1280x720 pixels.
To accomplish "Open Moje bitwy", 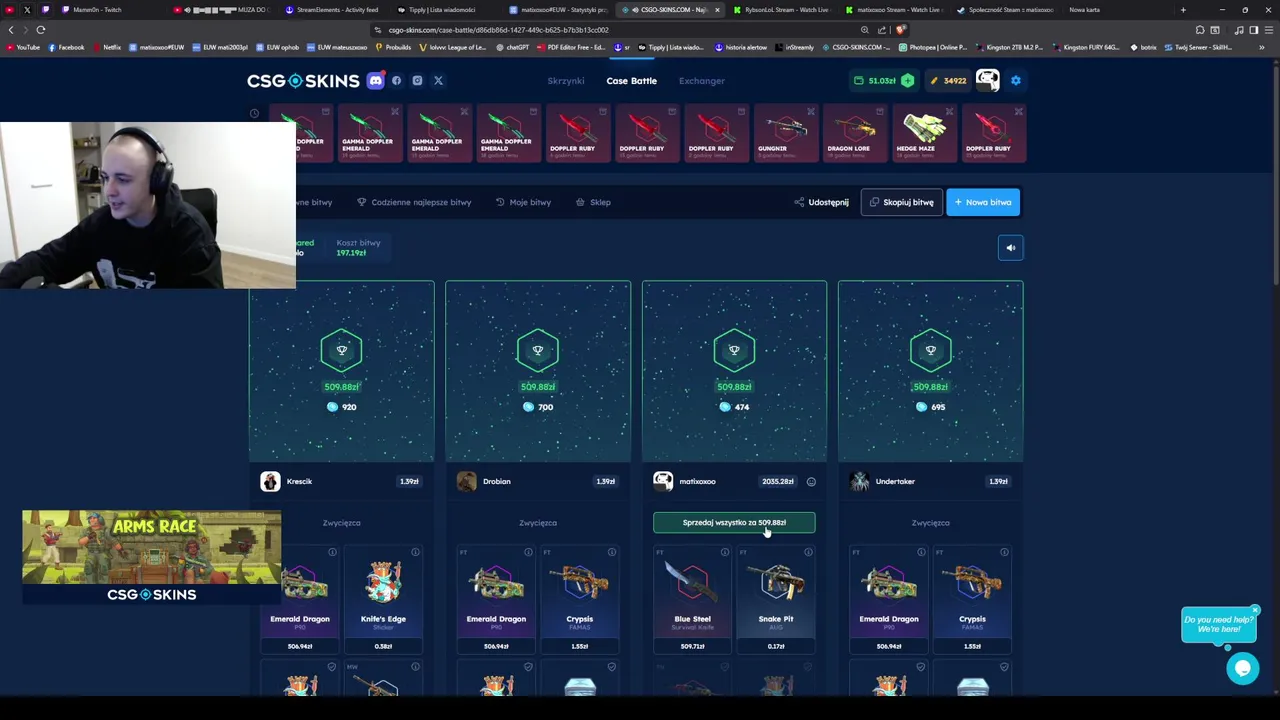I will coord(523,202).
